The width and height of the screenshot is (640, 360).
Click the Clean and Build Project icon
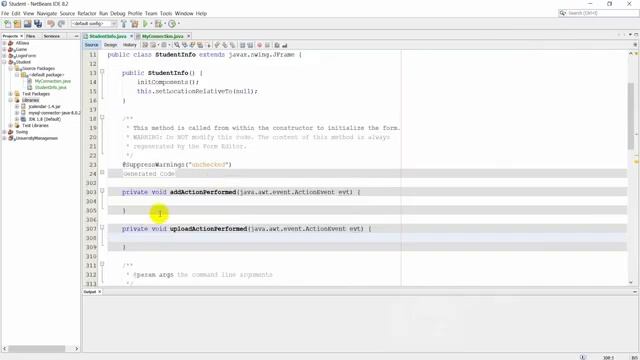point(134,24)
